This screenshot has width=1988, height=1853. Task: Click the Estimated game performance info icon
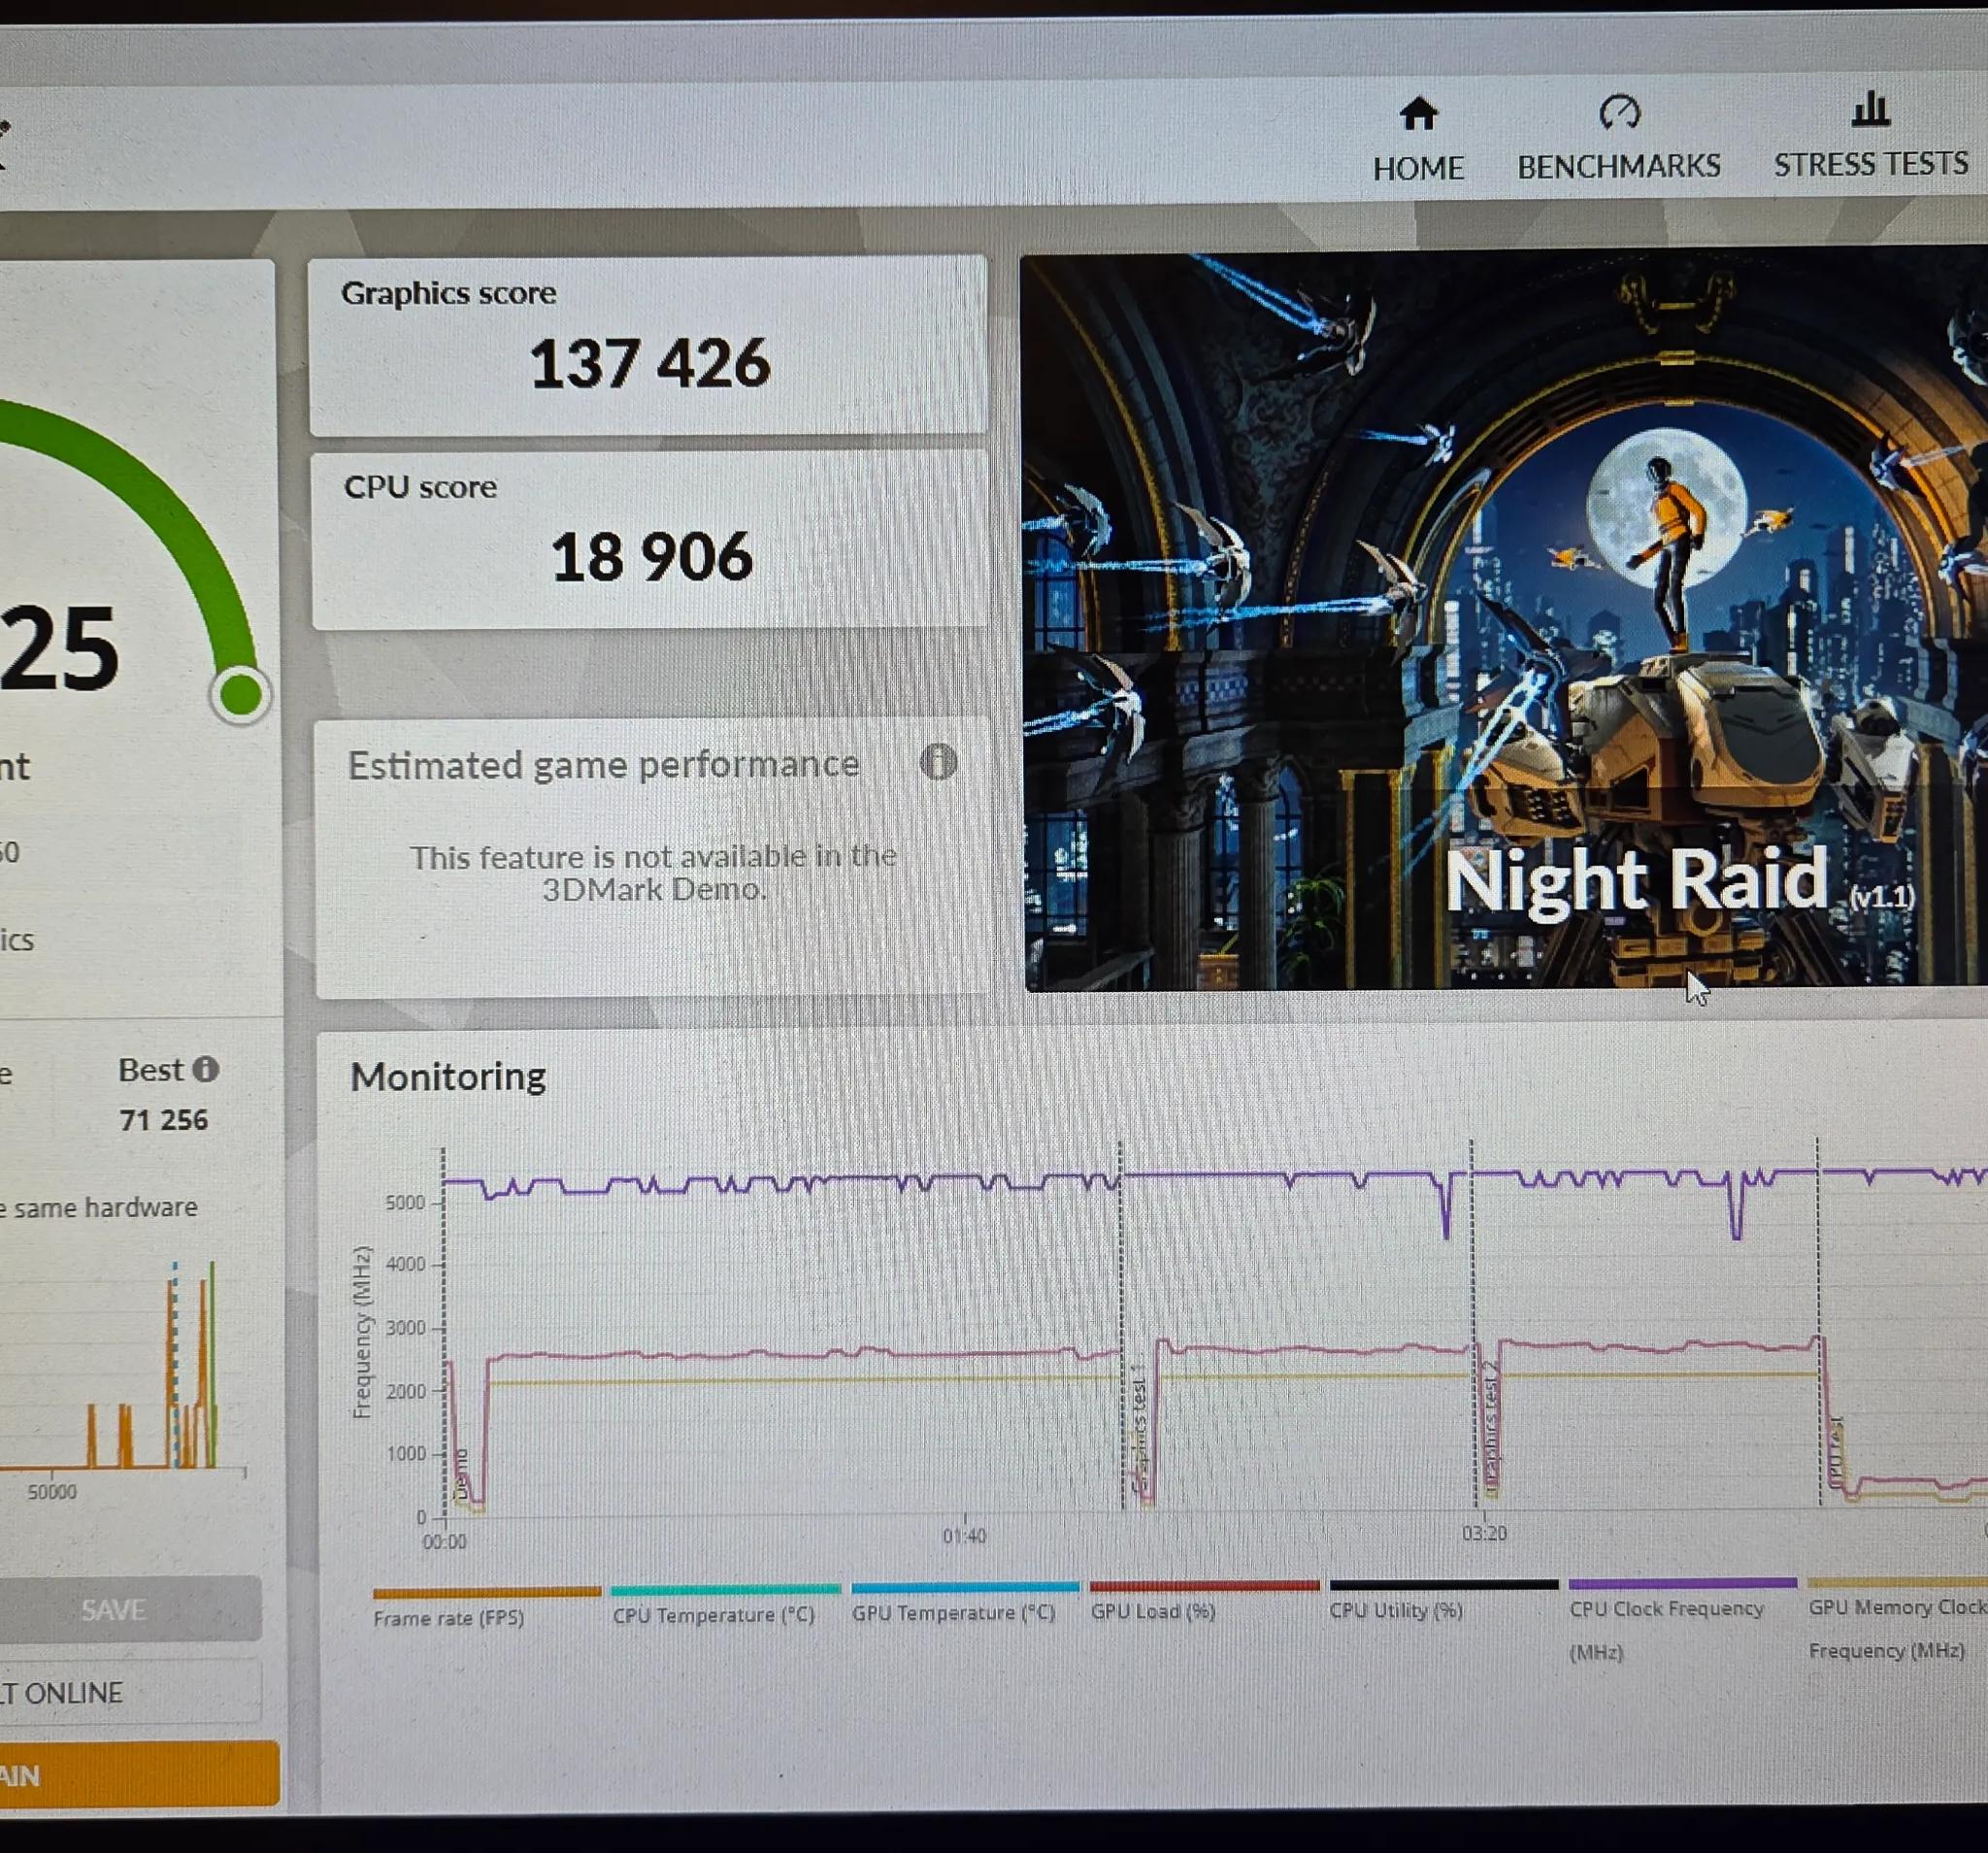click(938, 762)
